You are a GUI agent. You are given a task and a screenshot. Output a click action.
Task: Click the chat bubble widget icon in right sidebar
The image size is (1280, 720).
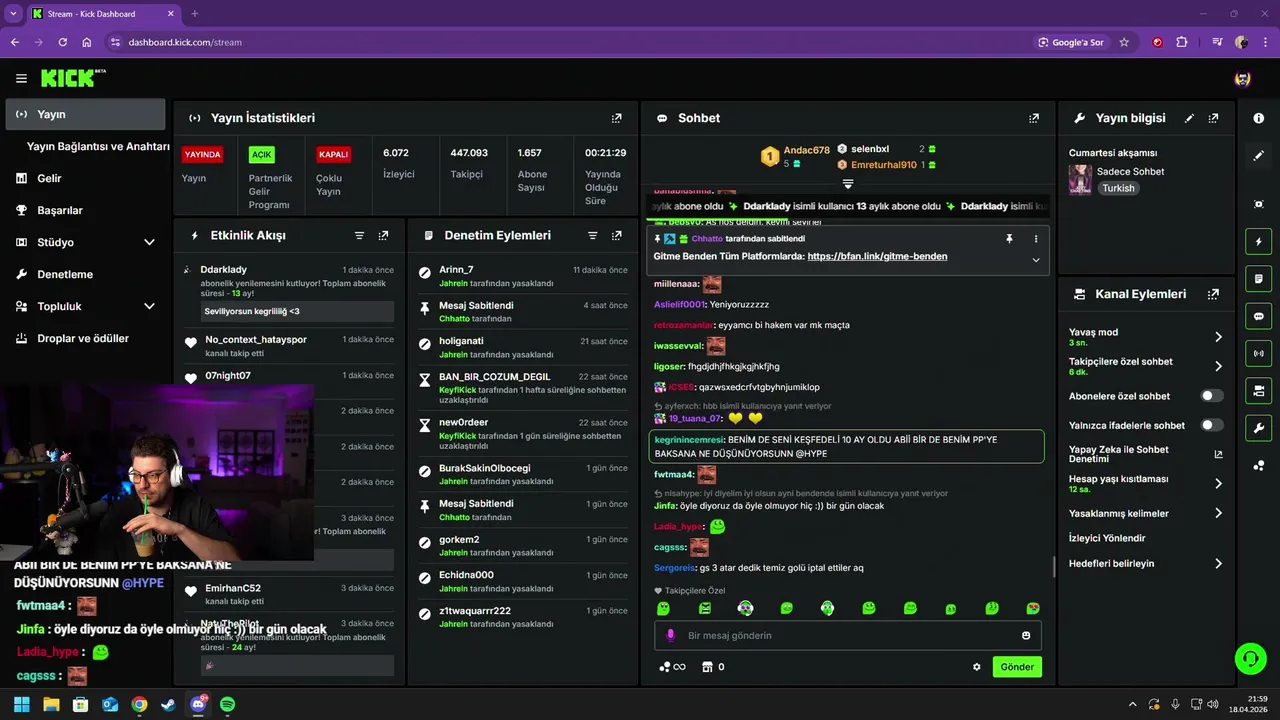click(1258, 316)
